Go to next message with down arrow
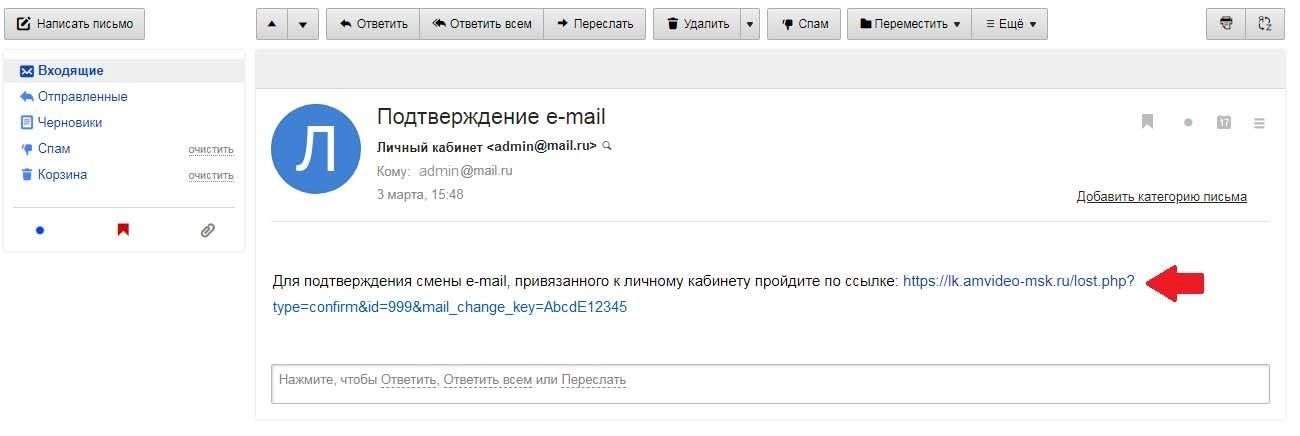 303,24
